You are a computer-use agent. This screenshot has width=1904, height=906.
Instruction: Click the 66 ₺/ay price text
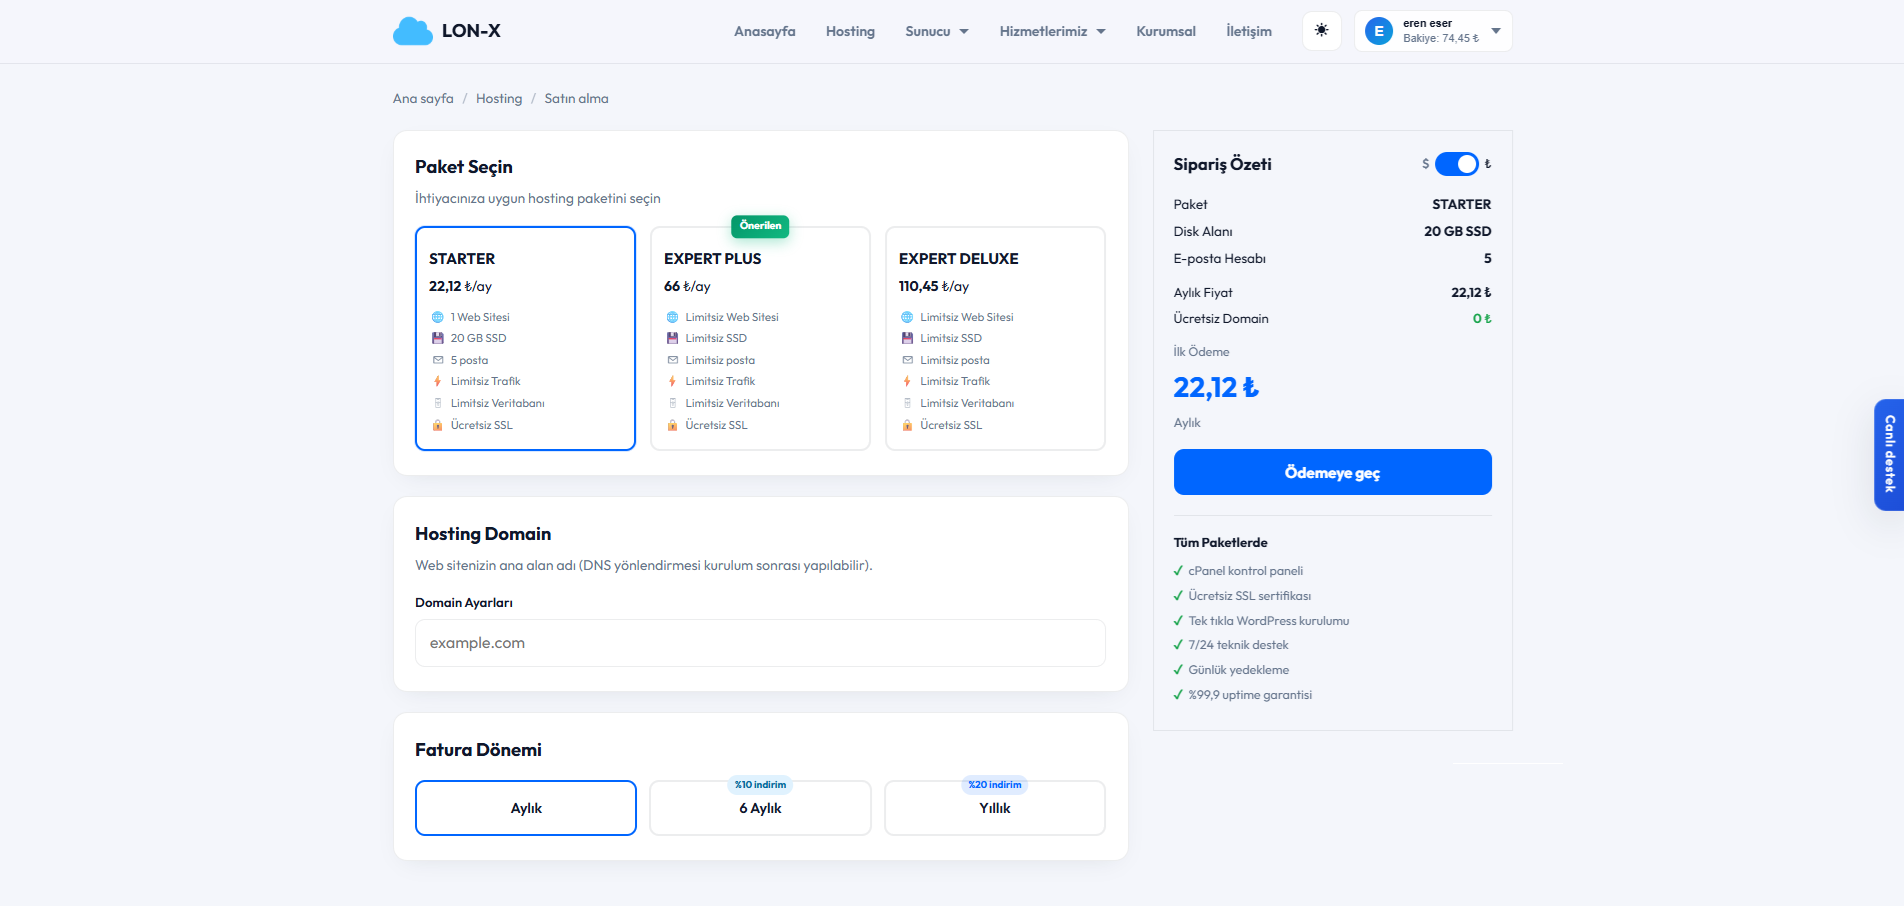coord(687,286)
